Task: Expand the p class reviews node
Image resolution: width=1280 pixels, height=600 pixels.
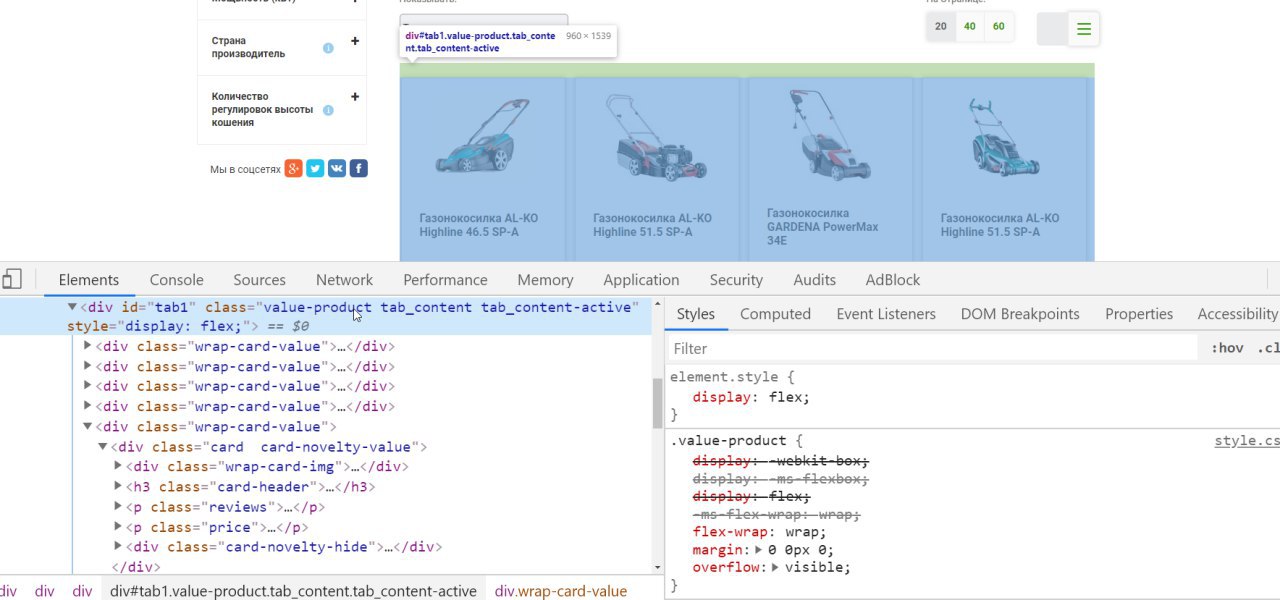Action: pos(118,506)
